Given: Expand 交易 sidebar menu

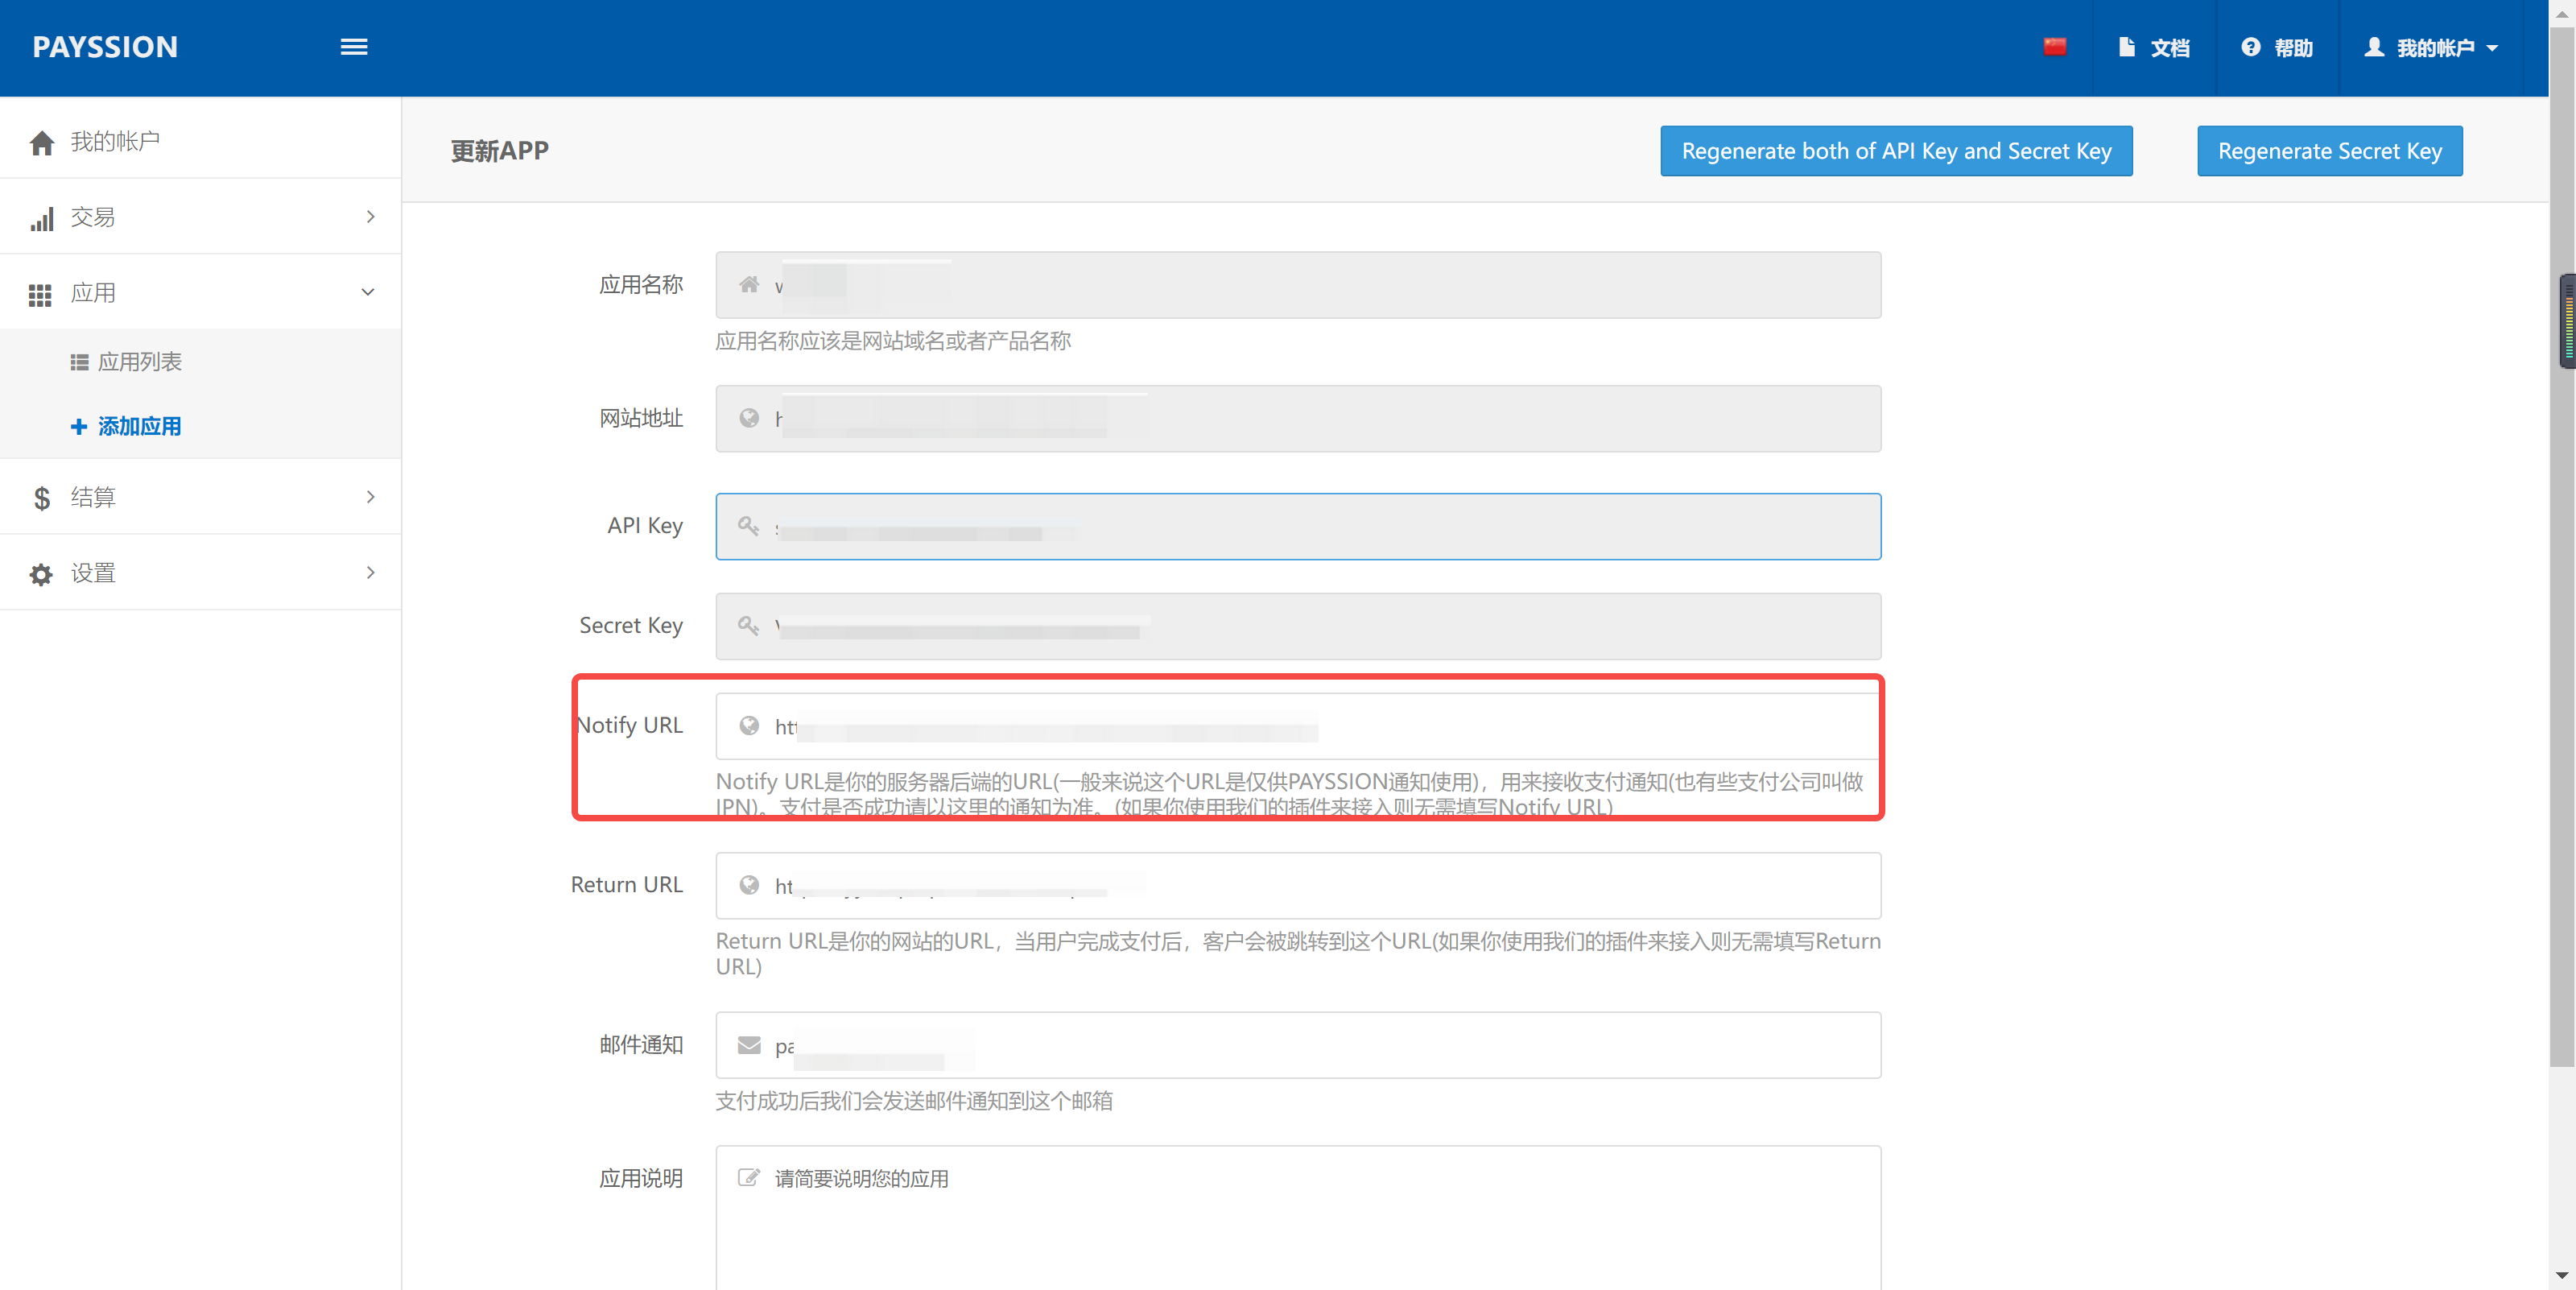Looking at the screenshot, I should click(200, 217).
